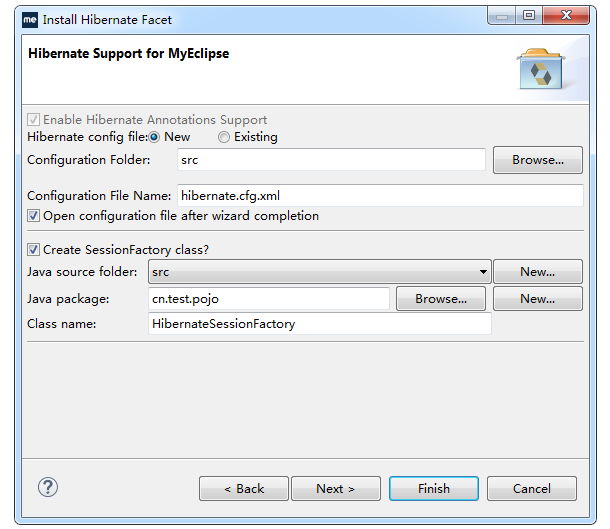Toggle Enable Hibernate Annotations Support checkbox
The image size is (610, 529).
33,119
